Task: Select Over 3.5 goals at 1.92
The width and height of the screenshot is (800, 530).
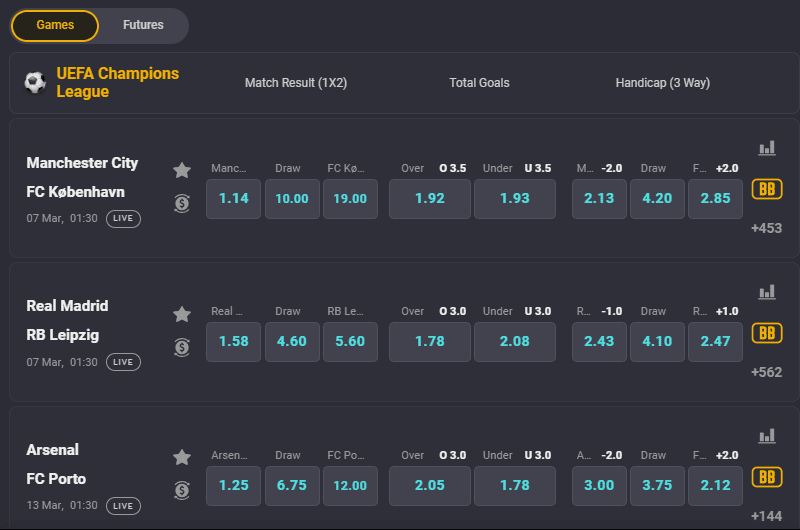Action: 430,198
